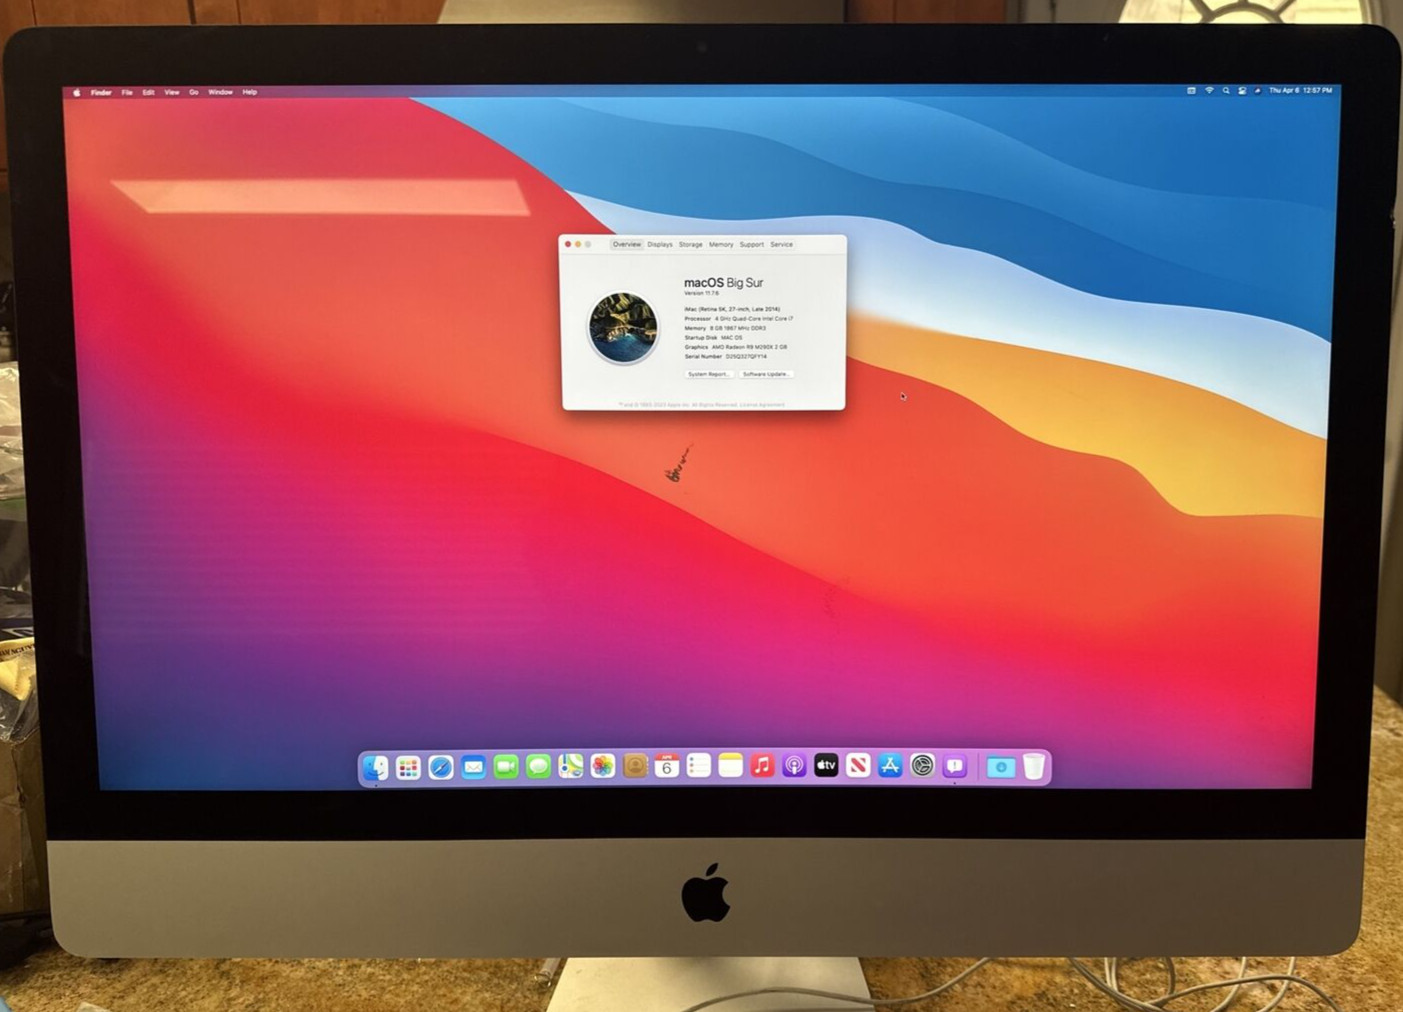
Task: Click the Graphics AMD Radeon line
Action: coord(736,347)
